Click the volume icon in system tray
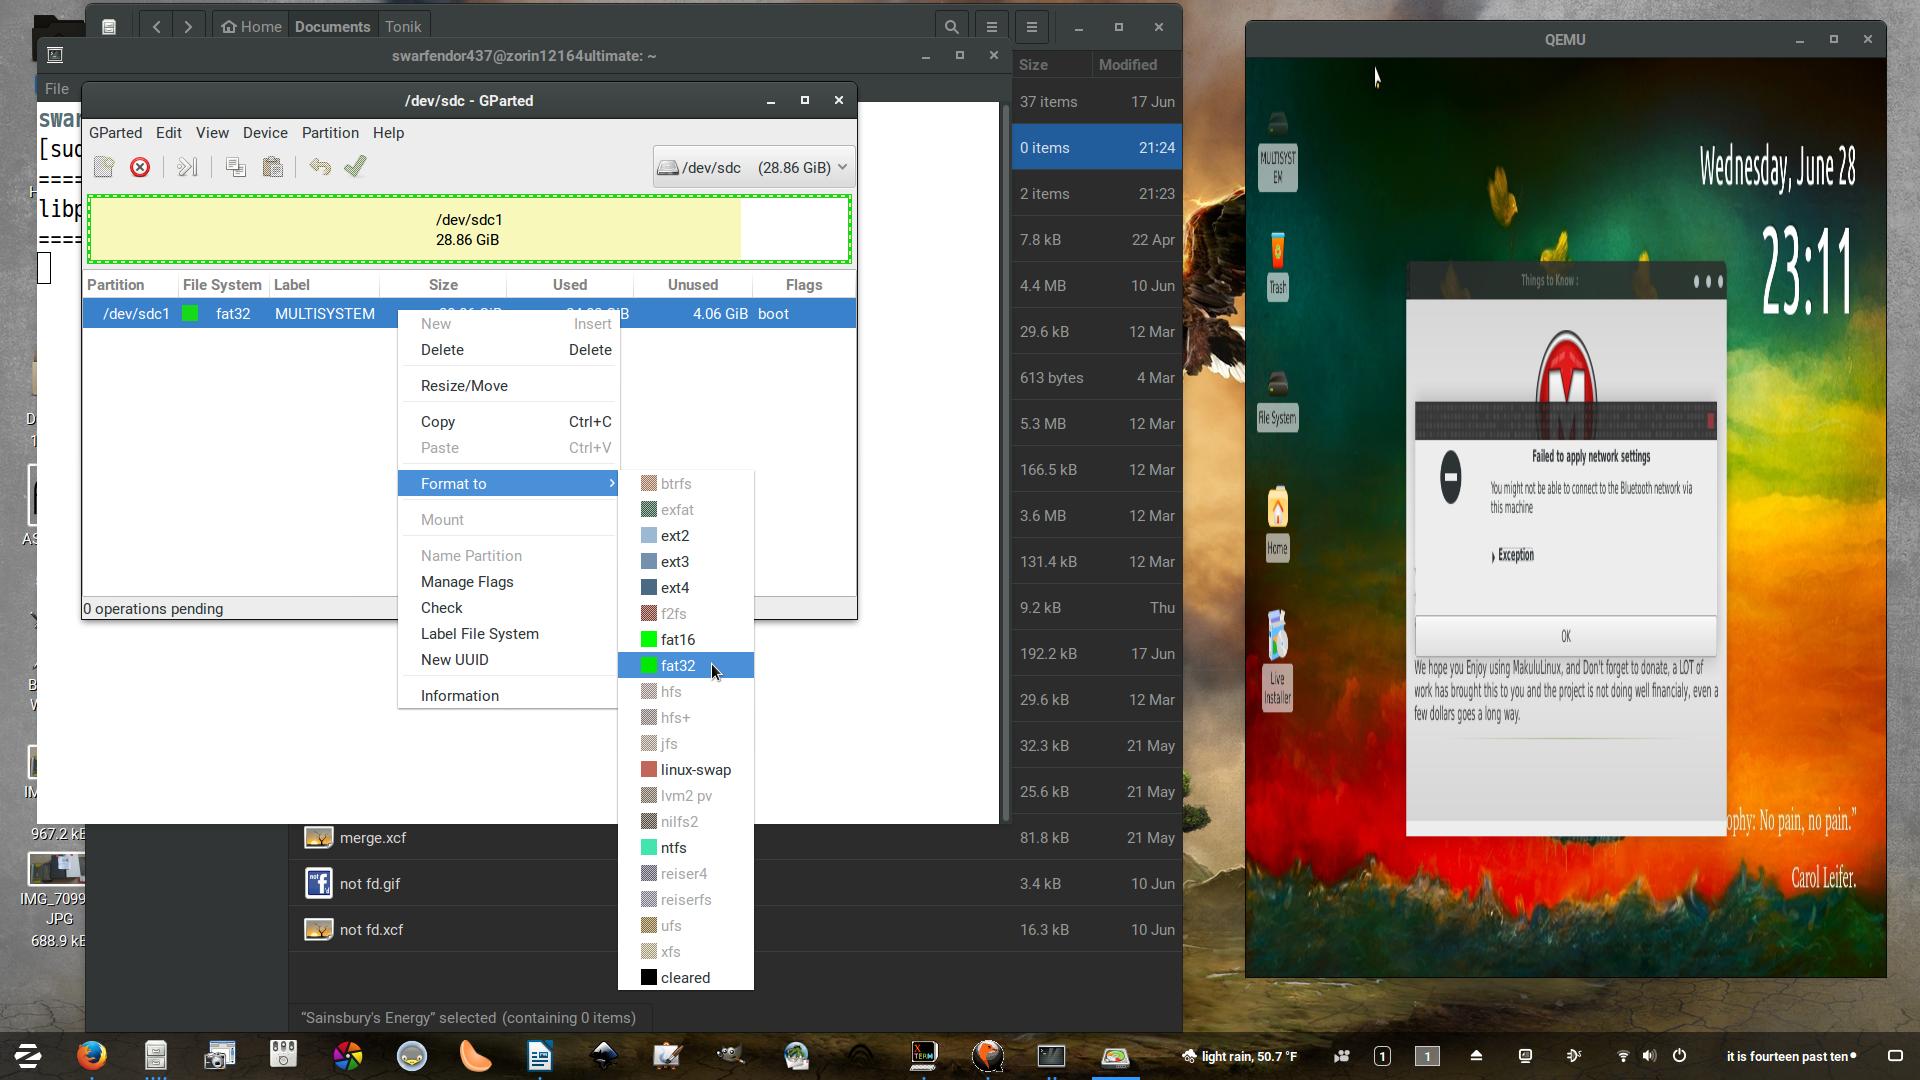The height and width of the screenshot is (1080, 1920). [1649, 1056]
